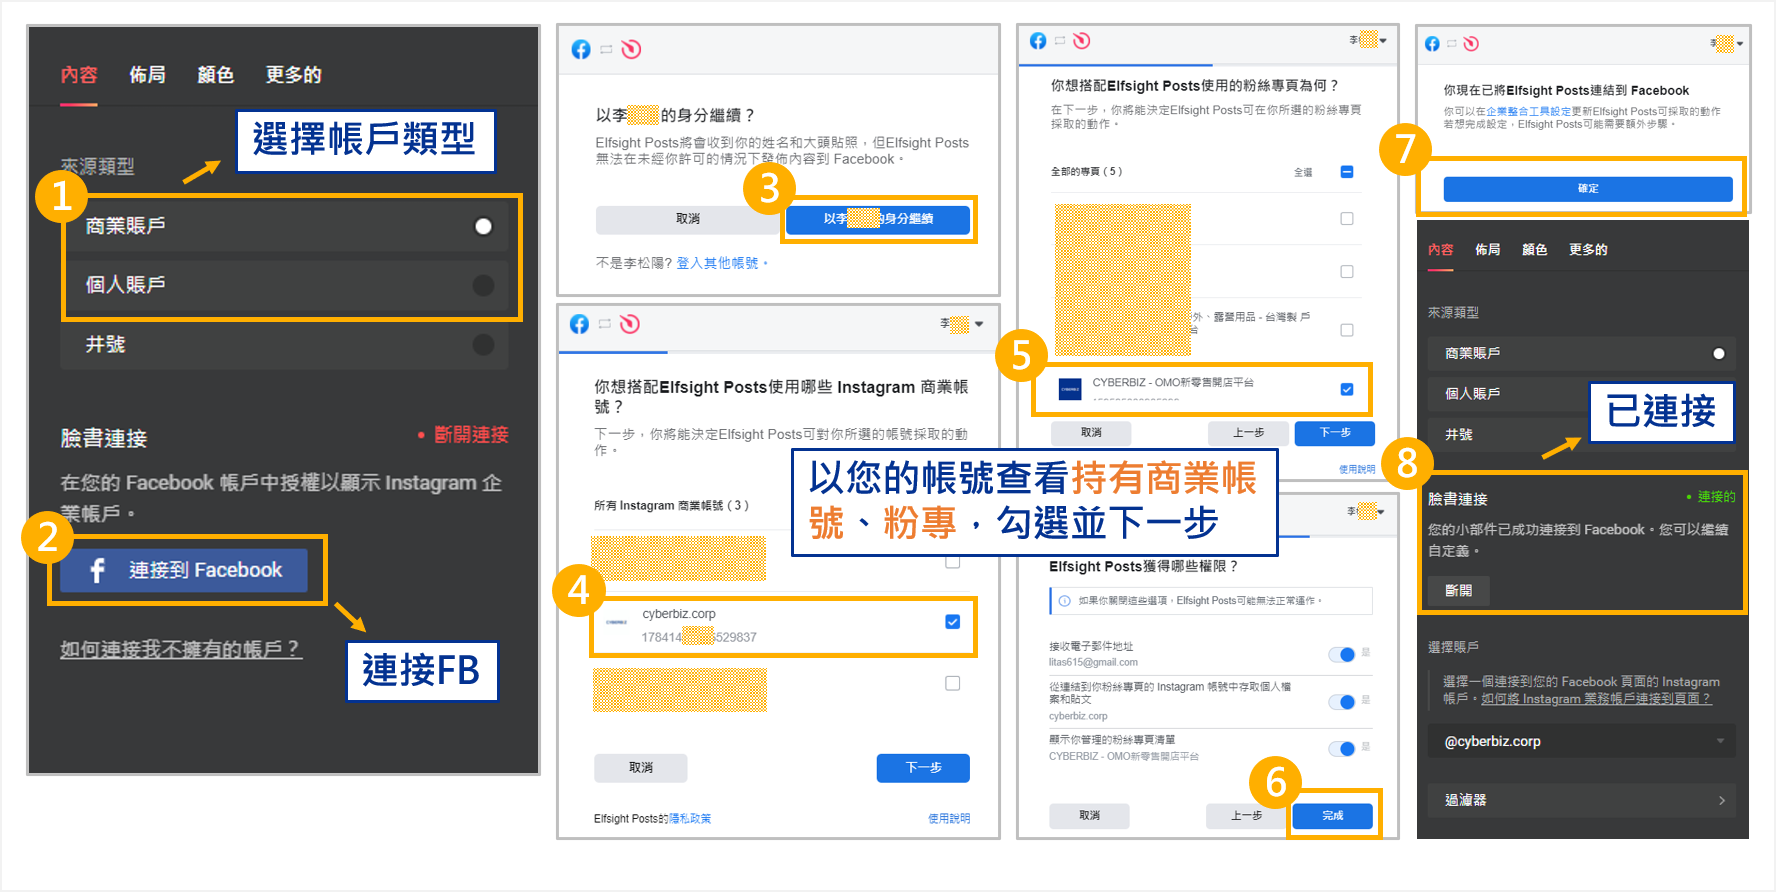Toggle 顯示你管理的粉絲專頁清單 permission switch
The image size is (1776, 892).
point(1342,749)
